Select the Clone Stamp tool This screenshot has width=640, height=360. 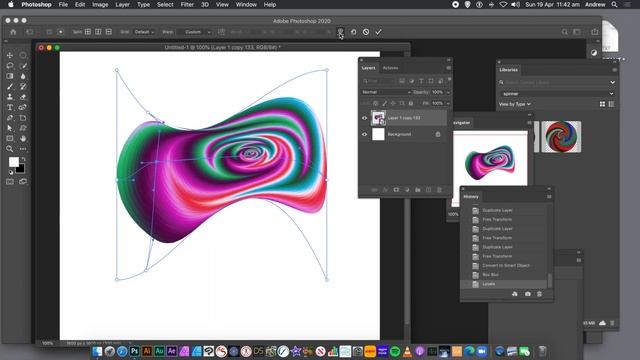click(x=10, y=97)
